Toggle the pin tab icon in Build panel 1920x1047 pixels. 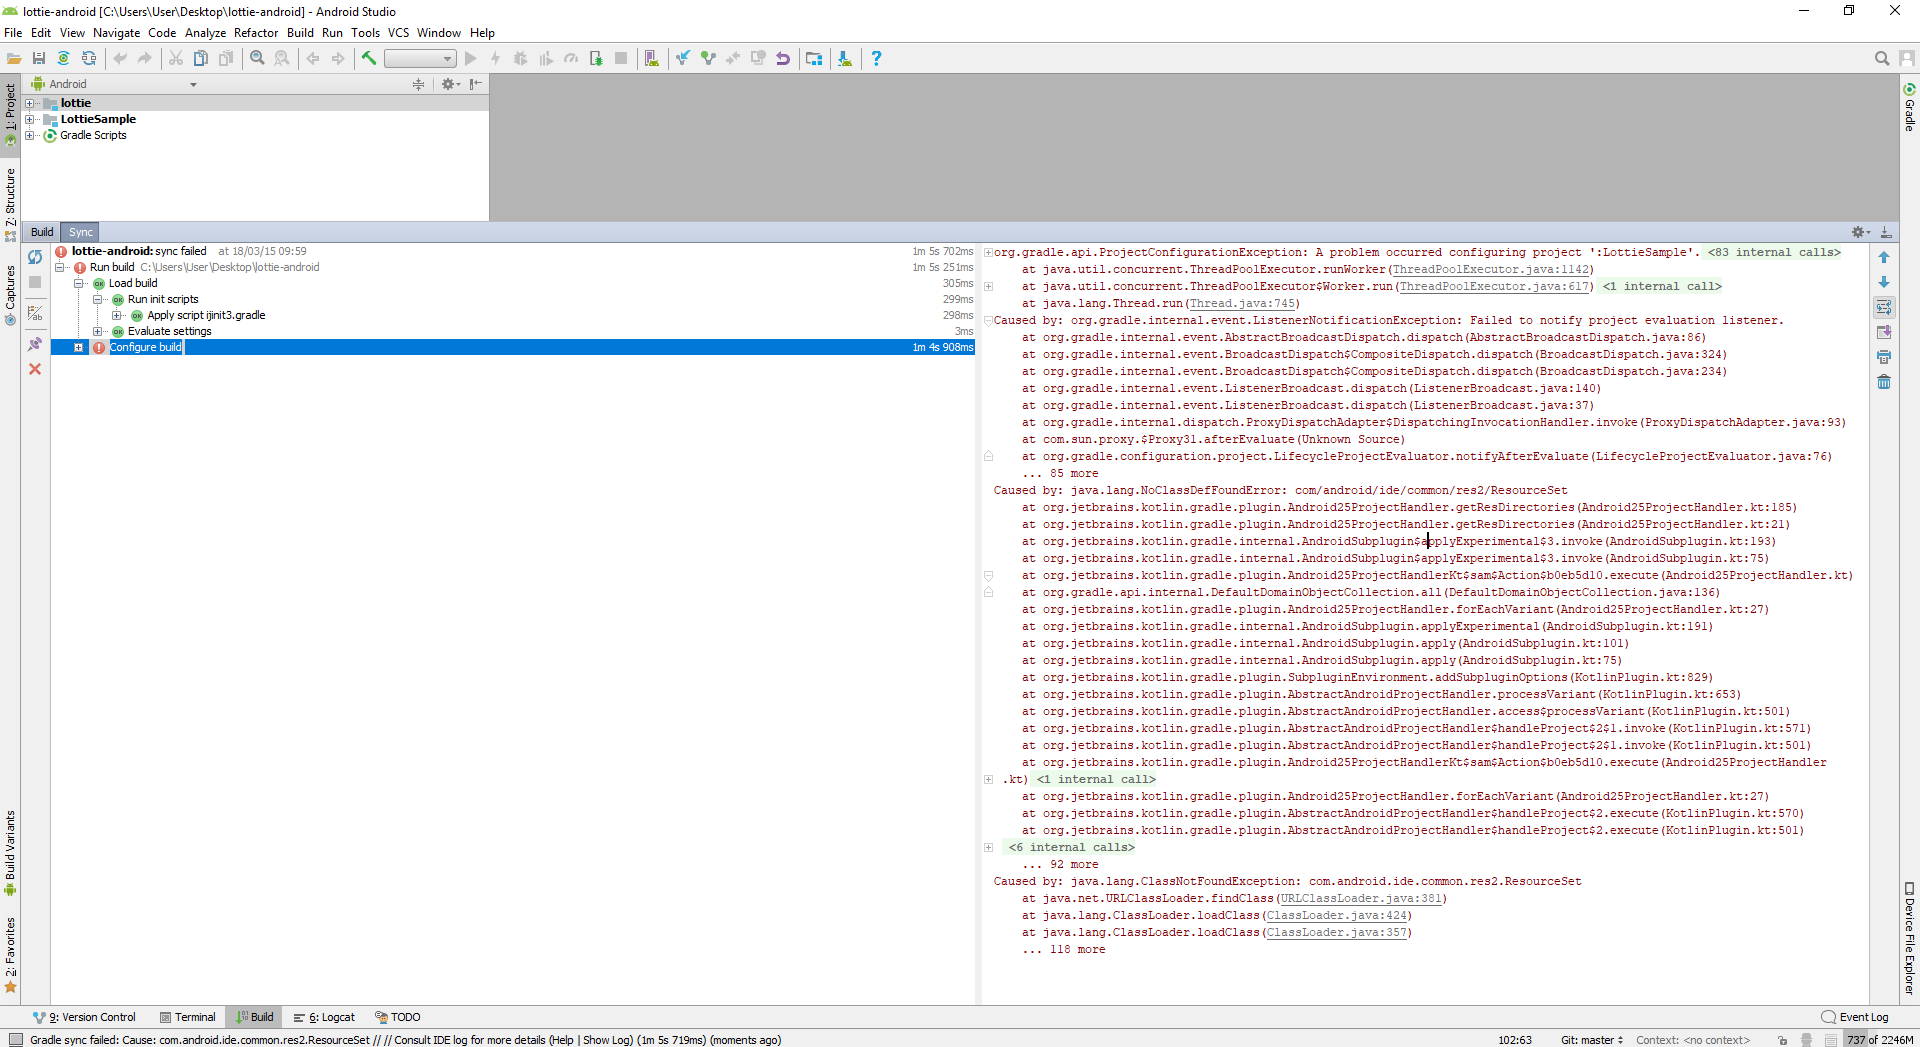(35, 344)
